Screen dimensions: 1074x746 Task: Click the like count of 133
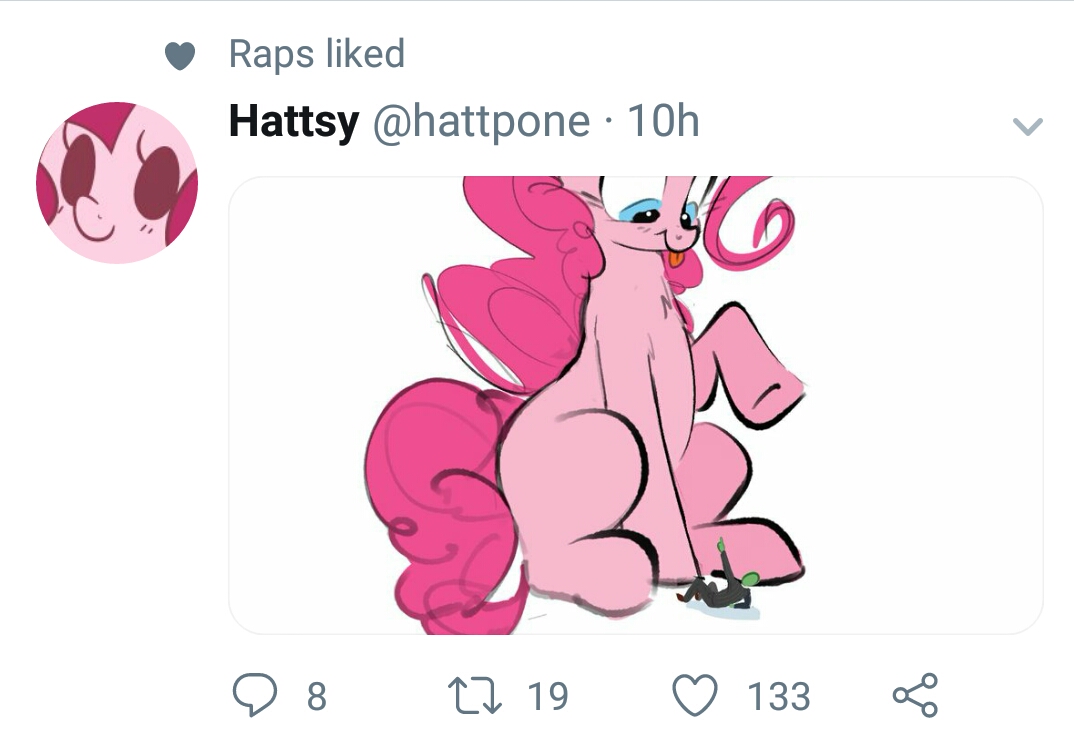pos(779,696)
